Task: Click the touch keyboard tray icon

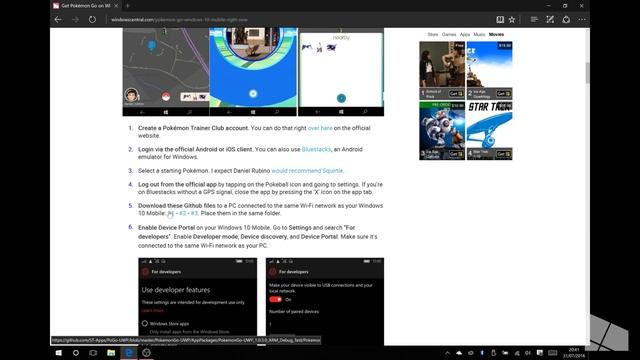Action: point(553,353)
